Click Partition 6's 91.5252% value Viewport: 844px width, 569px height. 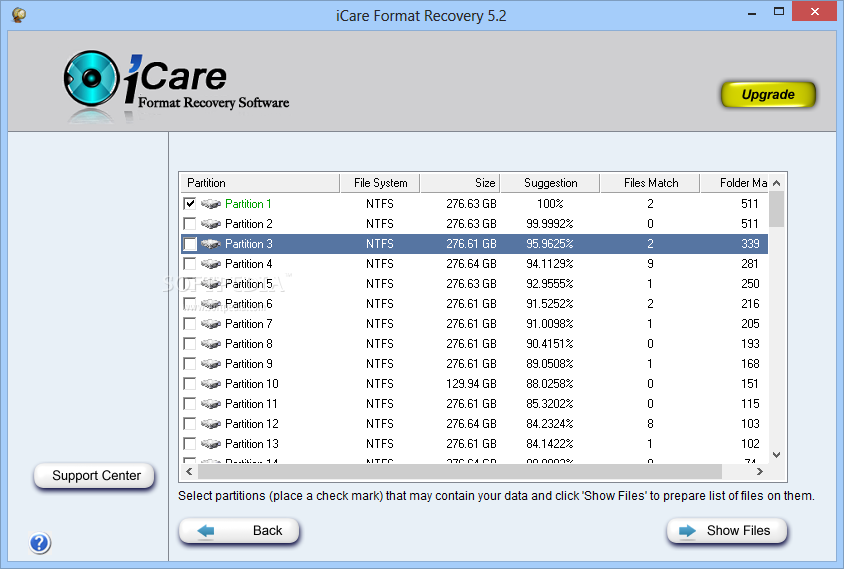[x=550, y=304]
